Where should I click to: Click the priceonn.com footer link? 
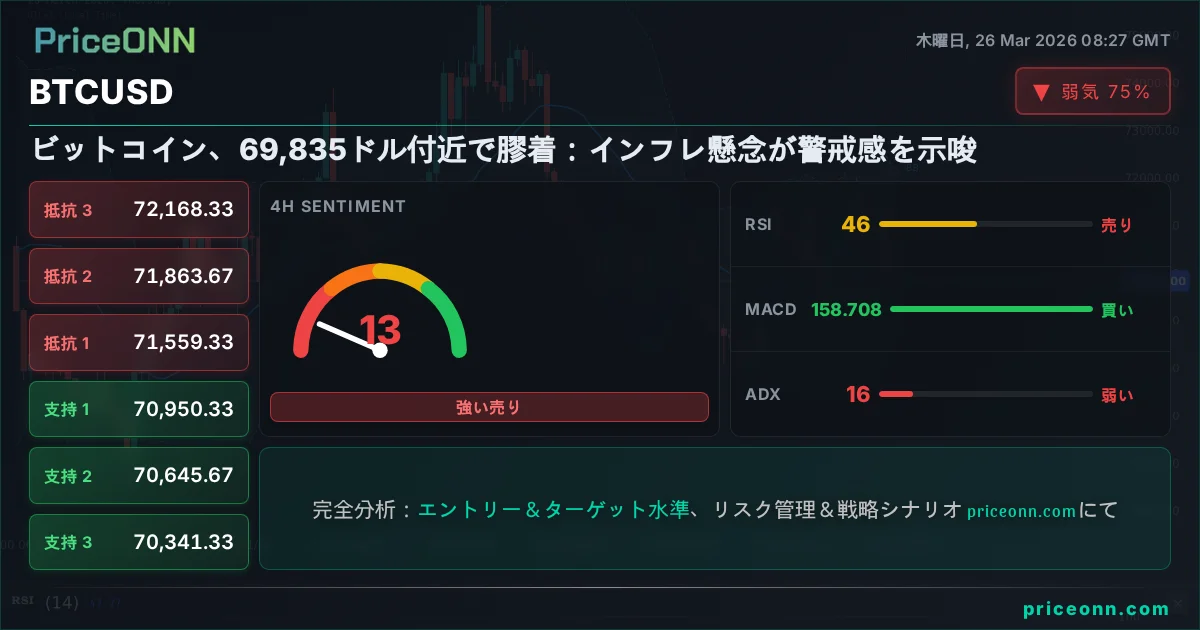tap(1096, 608)
